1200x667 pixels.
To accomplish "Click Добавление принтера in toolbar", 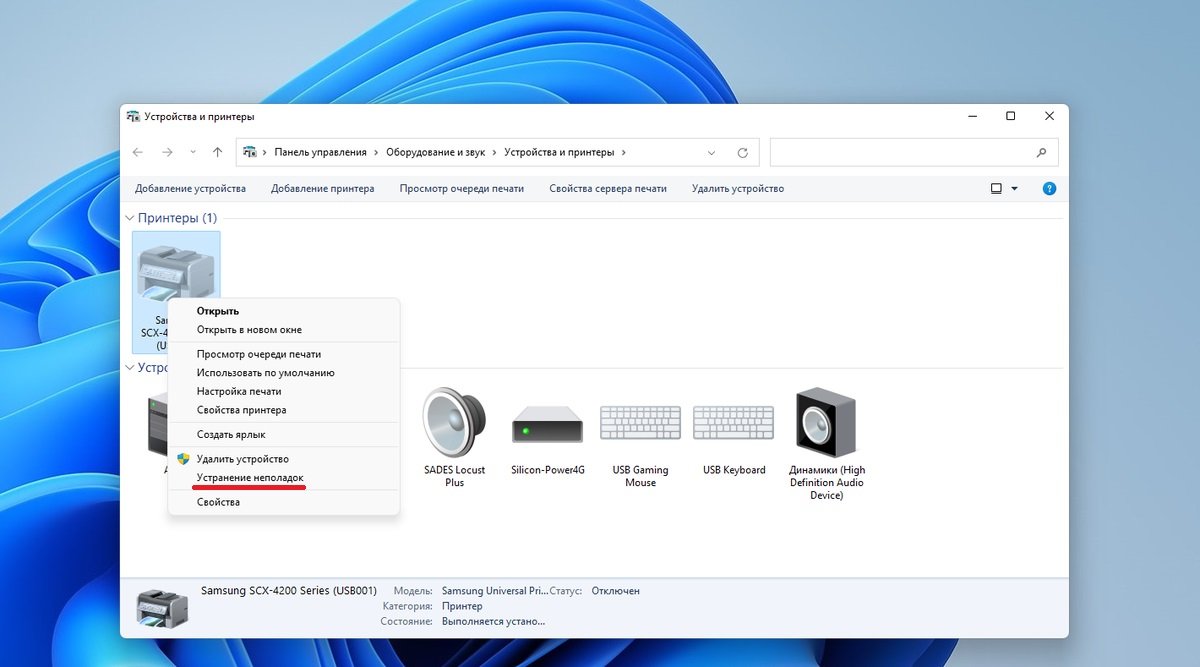I will point(322,188).
